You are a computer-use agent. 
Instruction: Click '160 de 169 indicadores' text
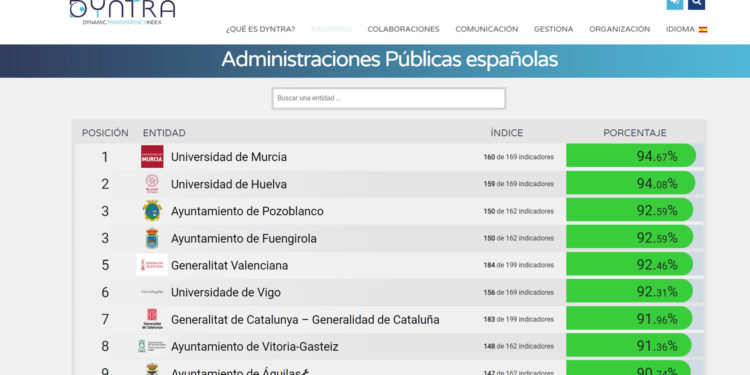[518, 157]
